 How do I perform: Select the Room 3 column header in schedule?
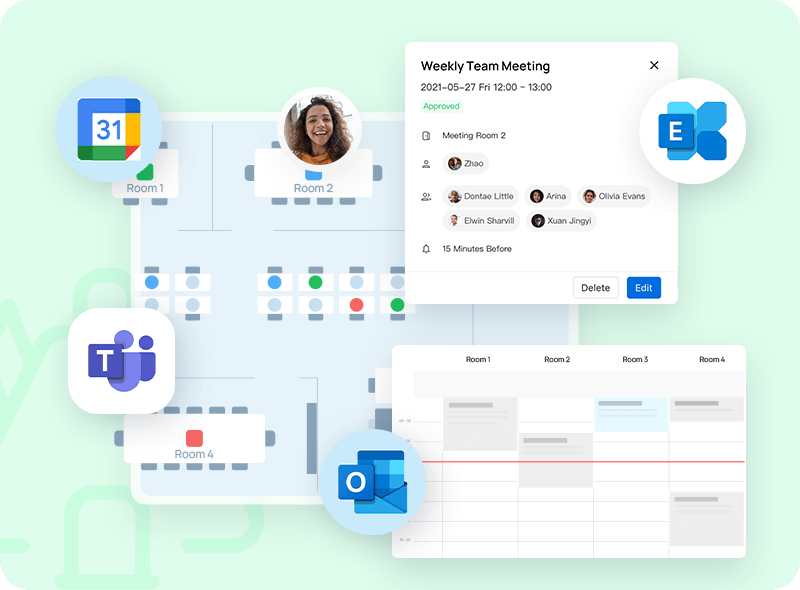[635, 360]
